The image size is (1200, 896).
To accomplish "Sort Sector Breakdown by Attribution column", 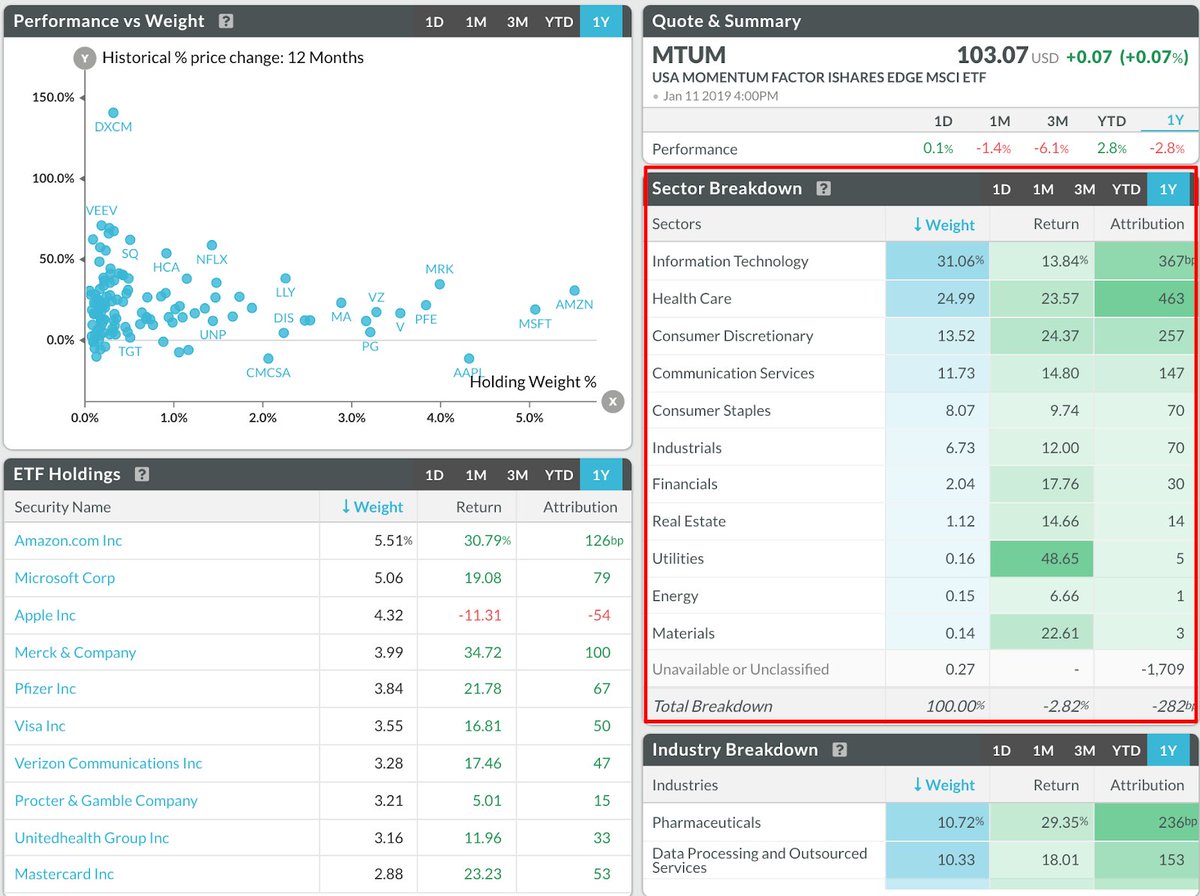I will 1146,224.
